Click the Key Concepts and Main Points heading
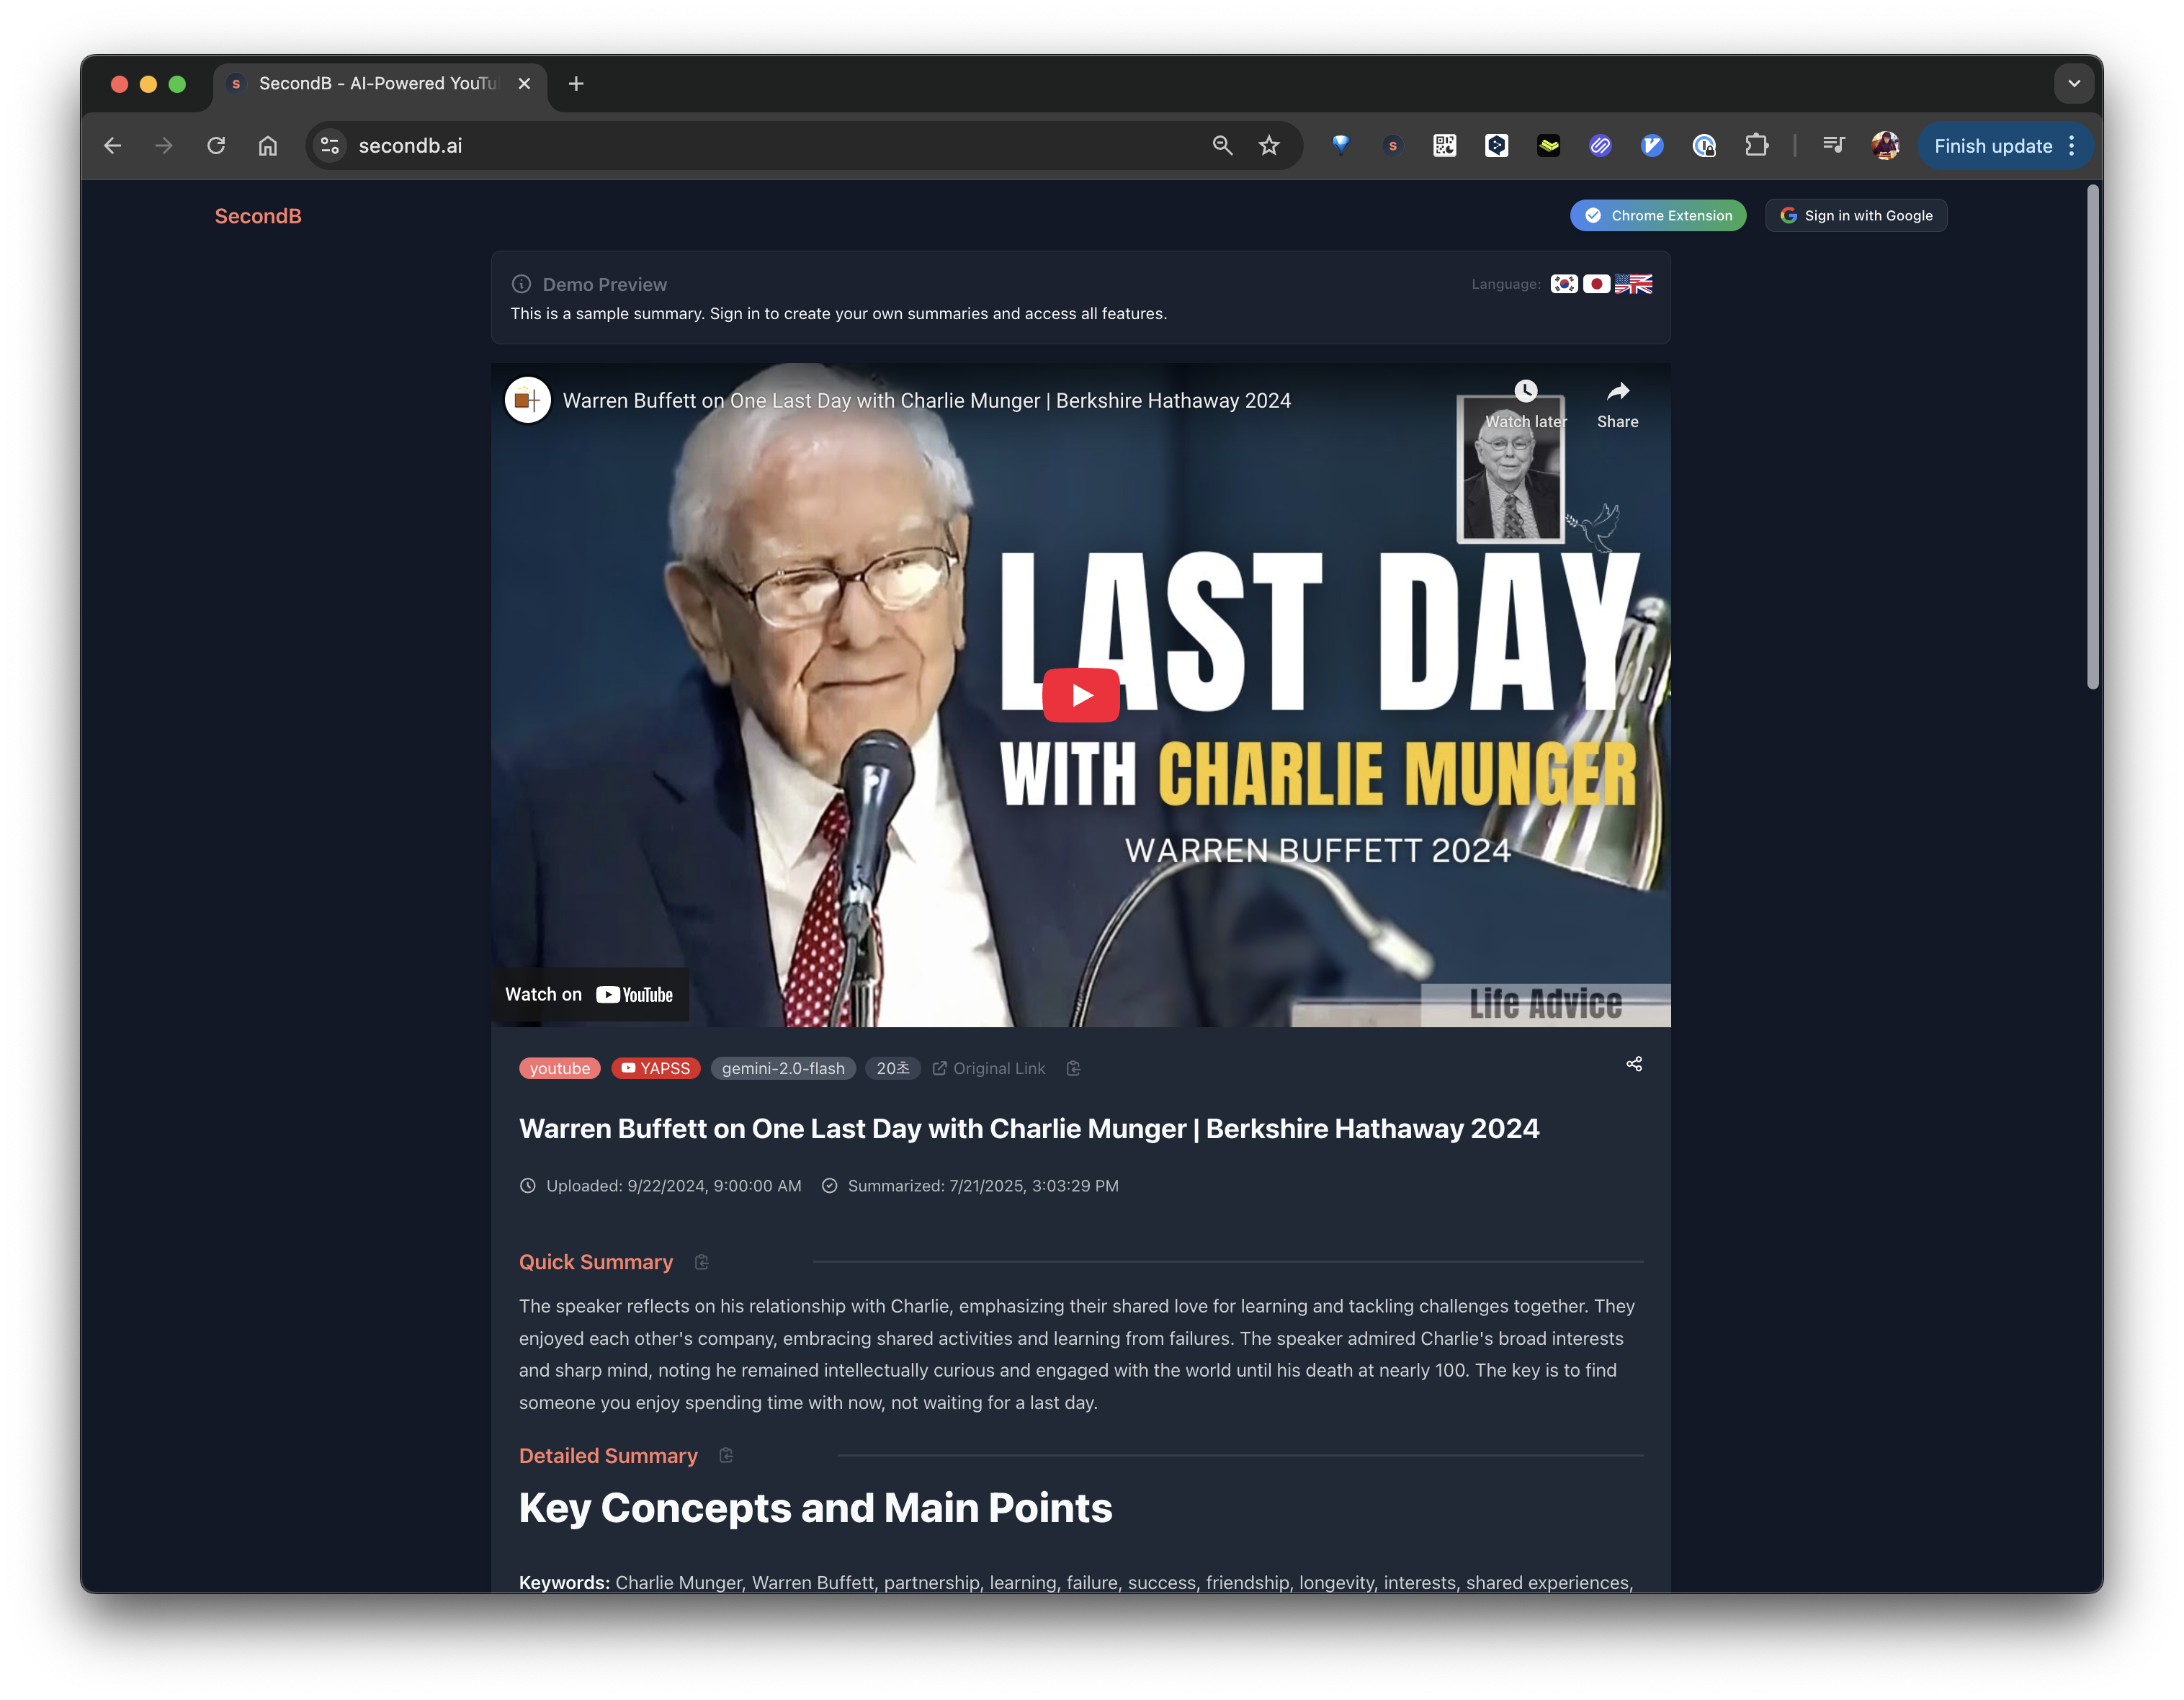The image size is (2184, 1700). [x=815, y=1508]
